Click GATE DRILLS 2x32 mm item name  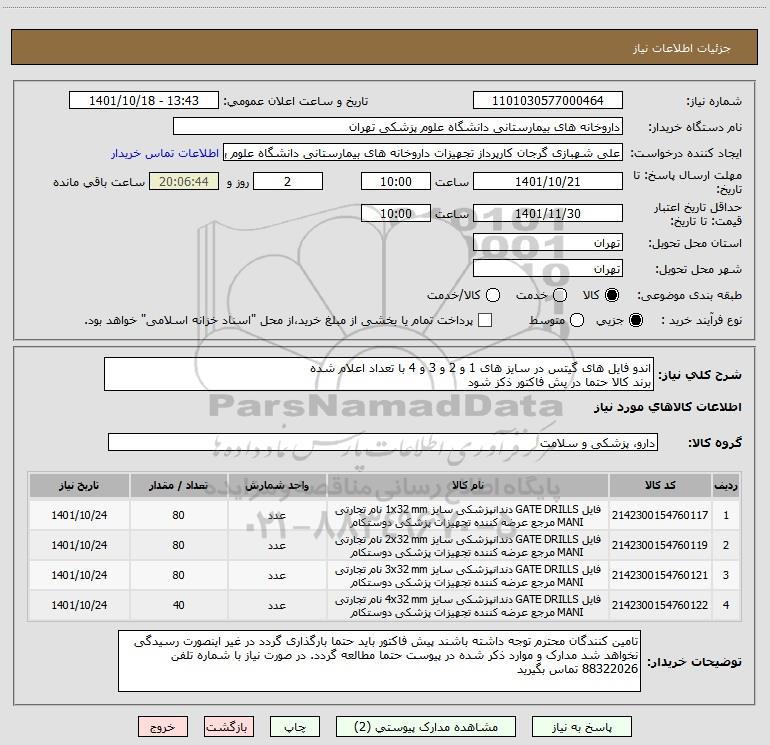pyautogui.click(x=468, y=546)
